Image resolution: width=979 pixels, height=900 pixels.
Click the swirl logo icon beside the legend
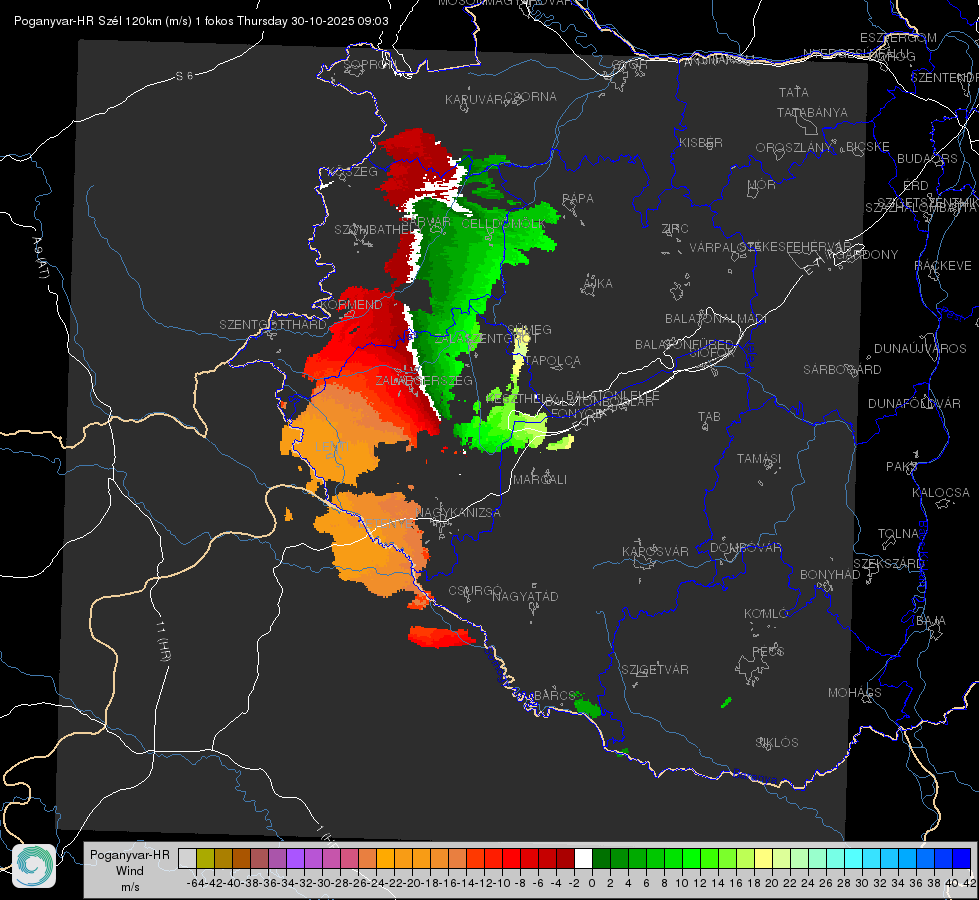coord(34,866)
